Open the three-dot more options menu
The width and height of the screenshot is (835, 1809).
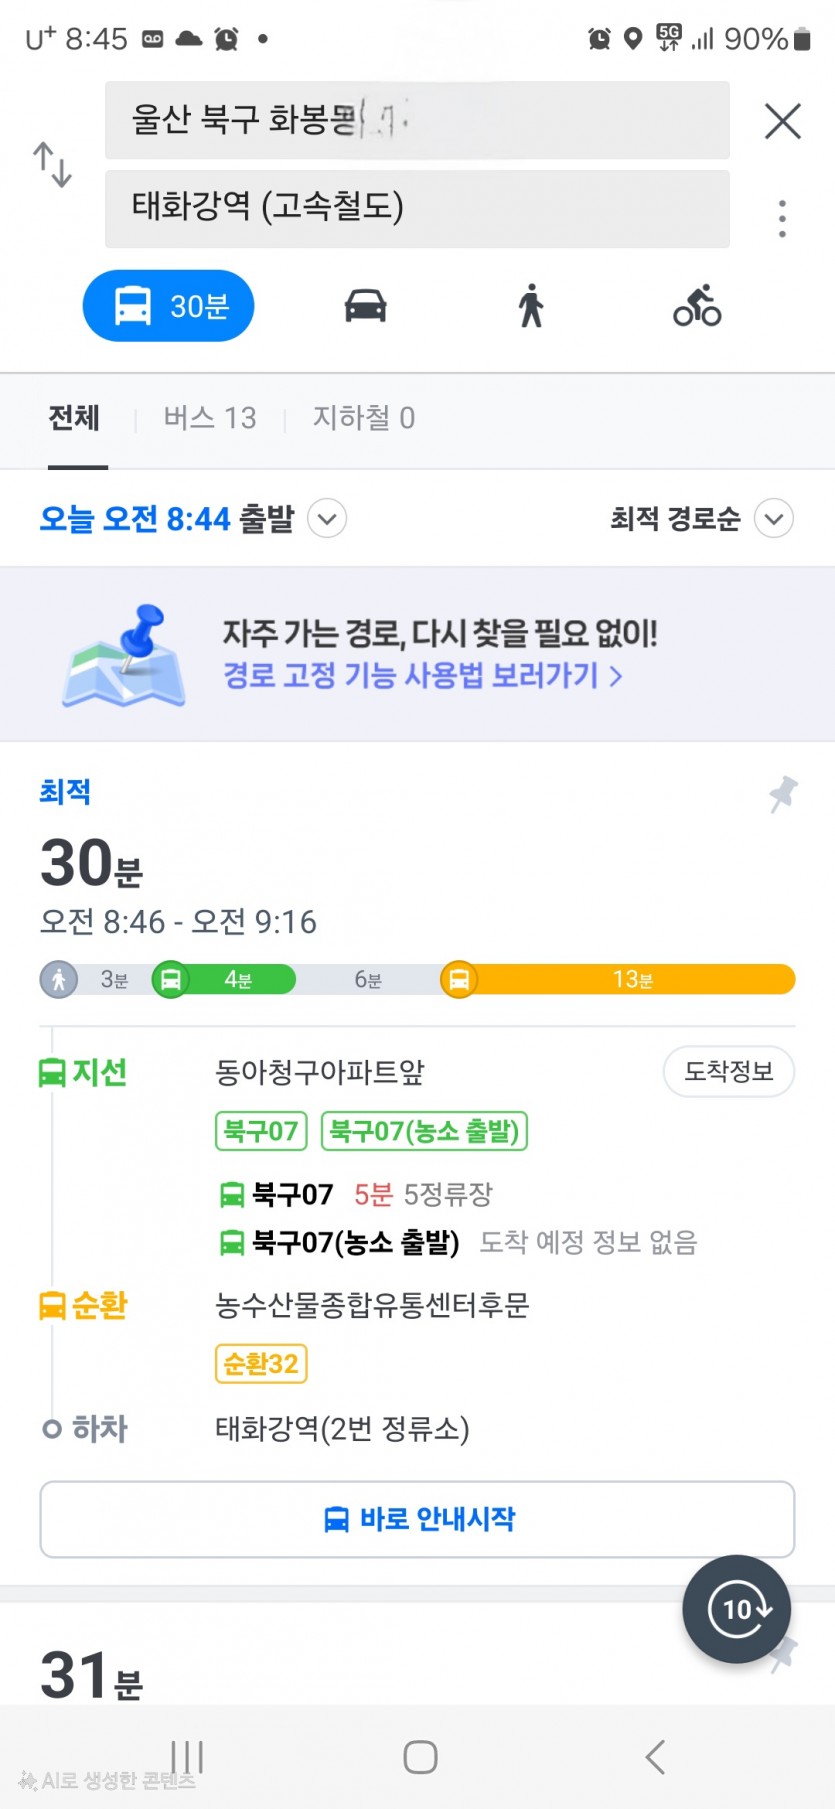(782, 218)
